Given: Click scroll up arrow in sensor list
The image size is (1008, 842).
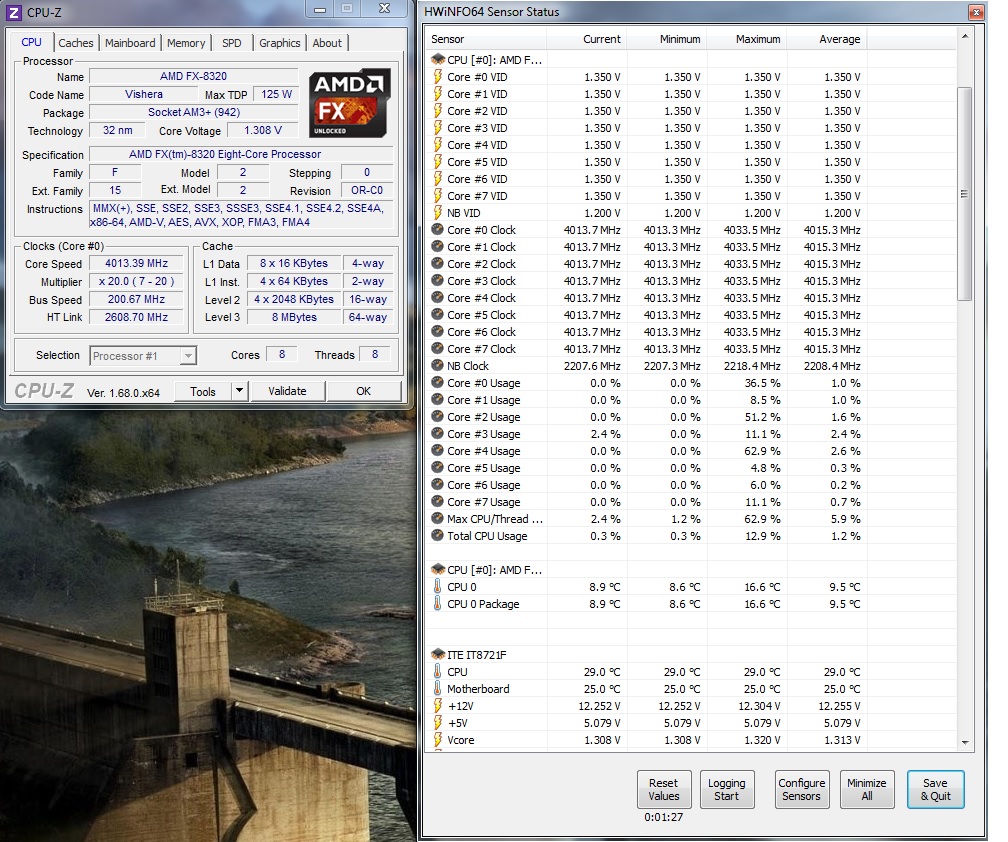Looking at the screenshot, I should 964,37.
